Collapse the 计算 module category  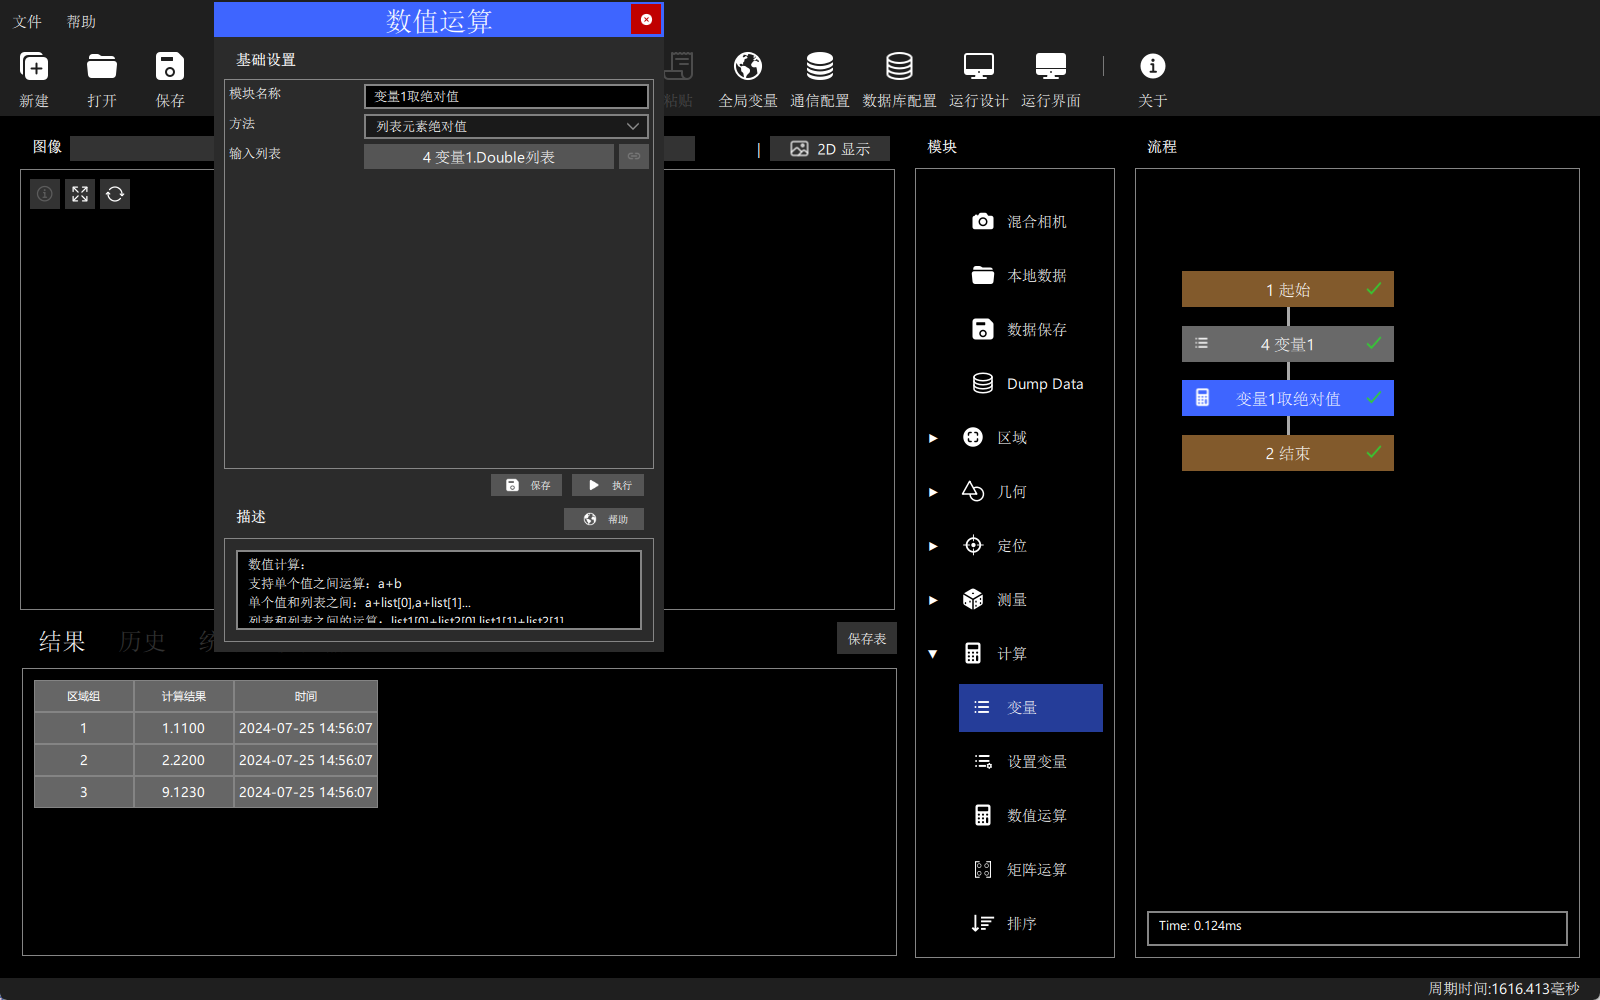click(933, 654)
